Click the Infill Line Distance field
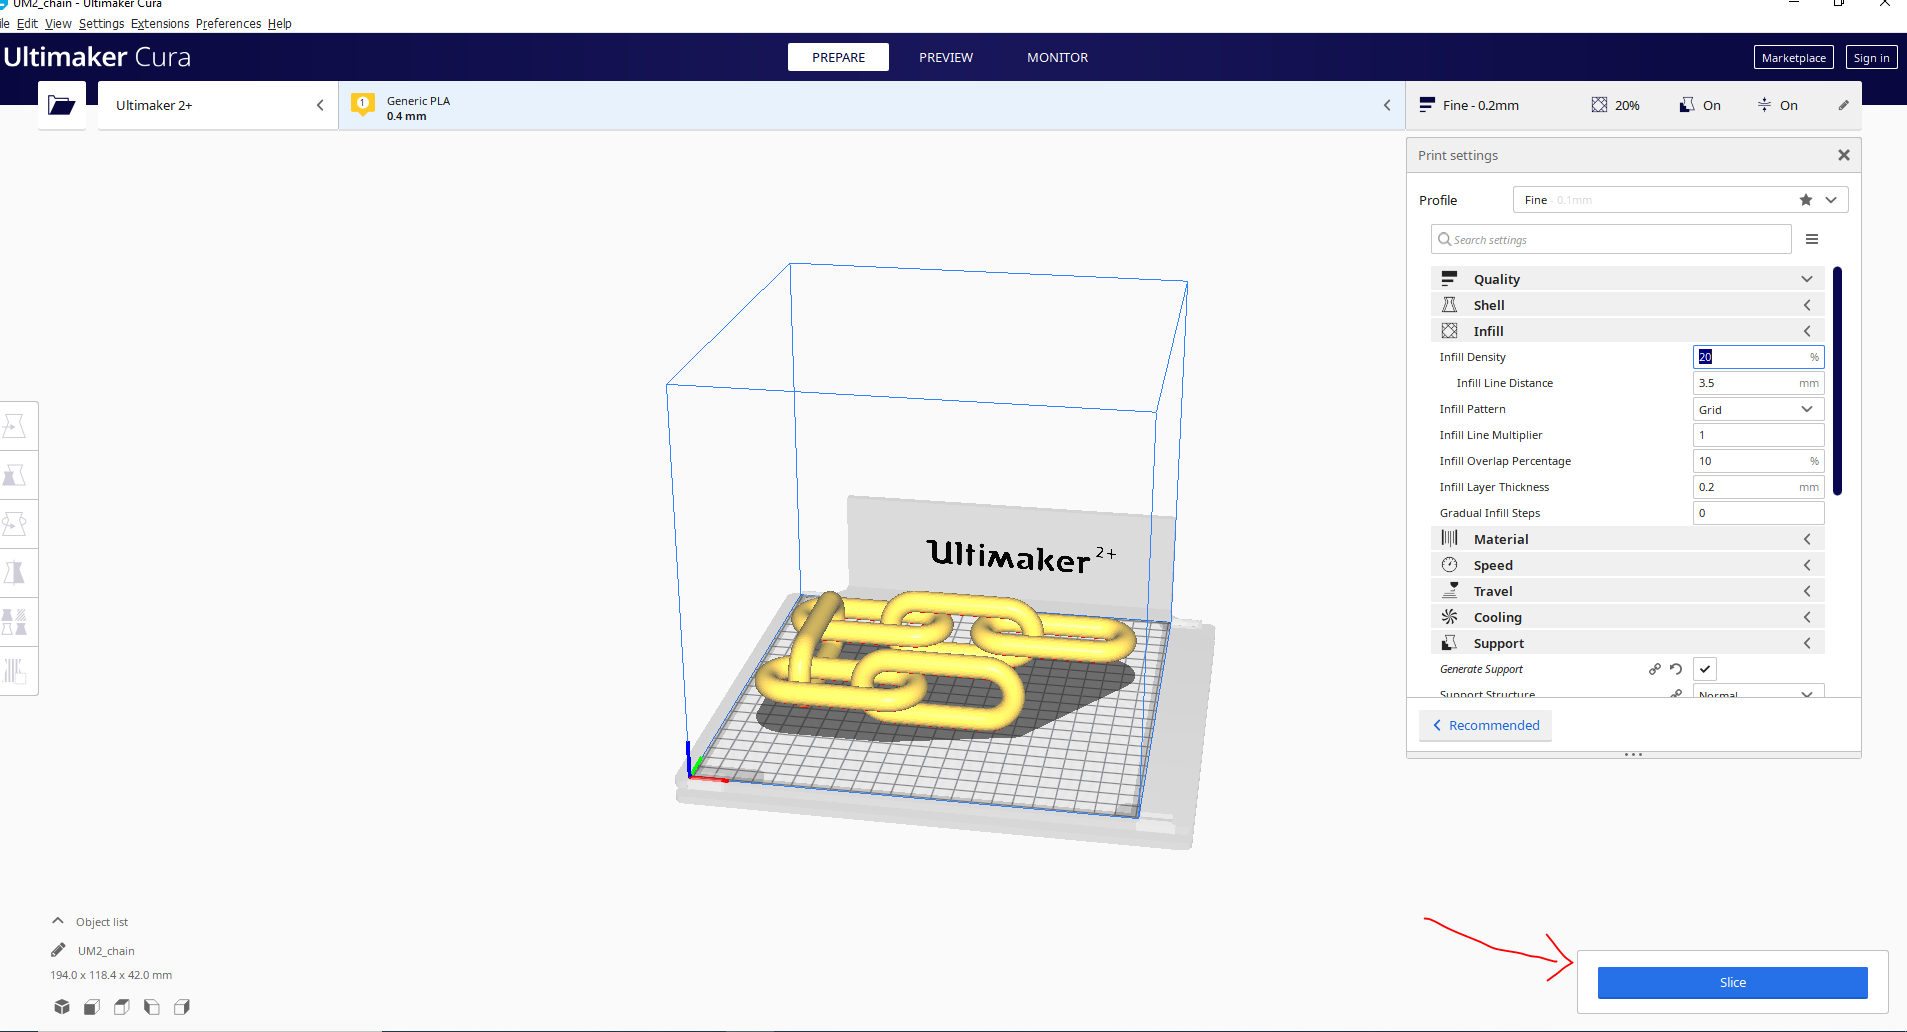This screenshot has height=1032, width=1907. coord(1758,383)
